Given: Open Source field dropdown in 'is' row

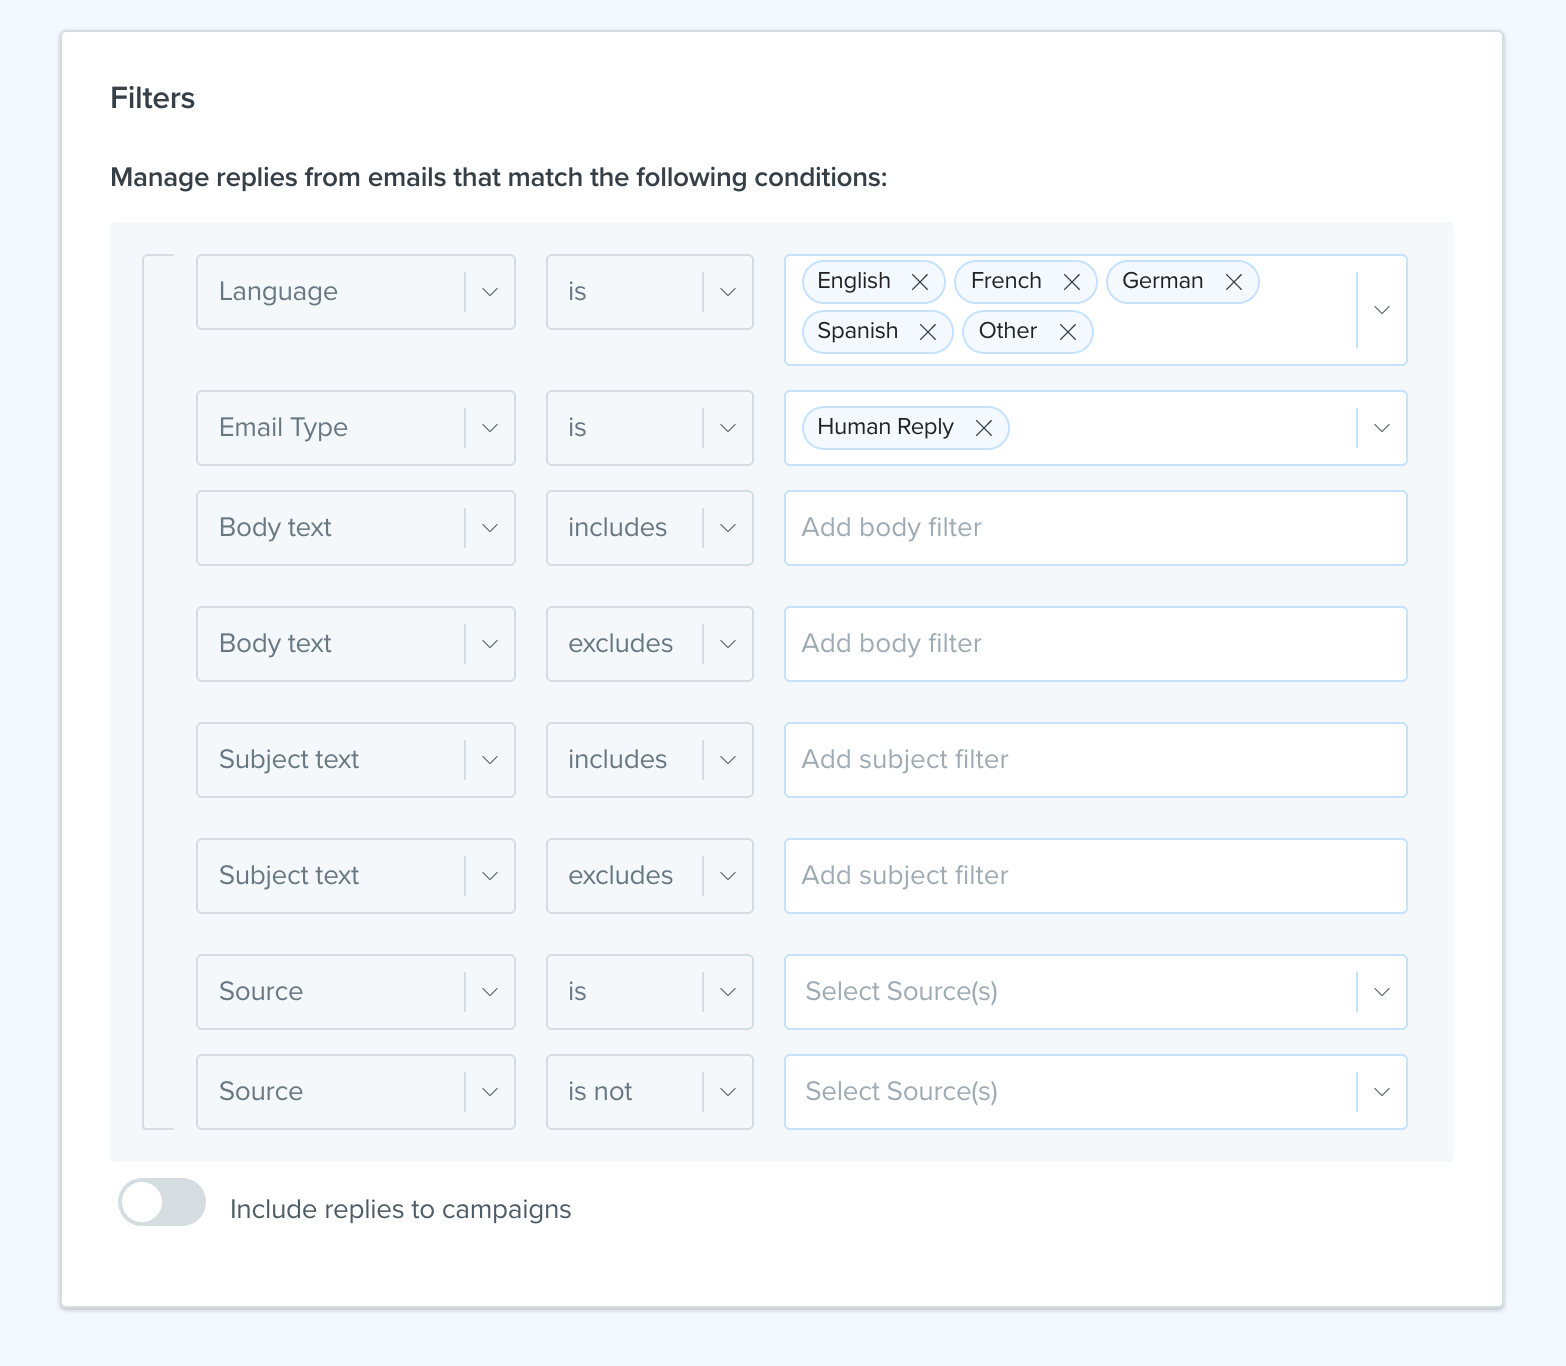Looking at the screenshot, I should point(356,992).
